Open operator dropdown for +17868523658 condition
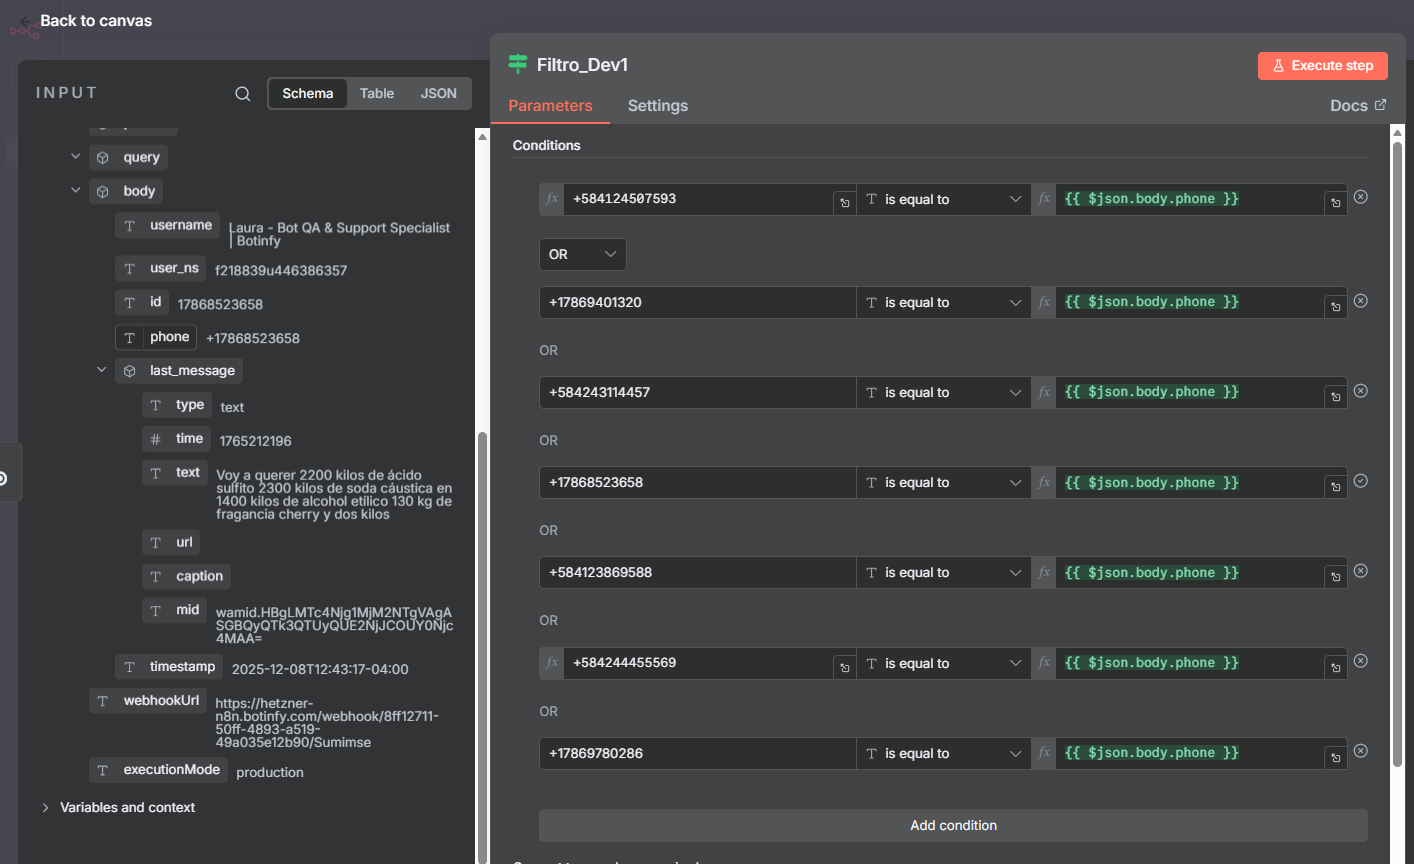This screenshot has height=864, width=1414. [944, 483]
